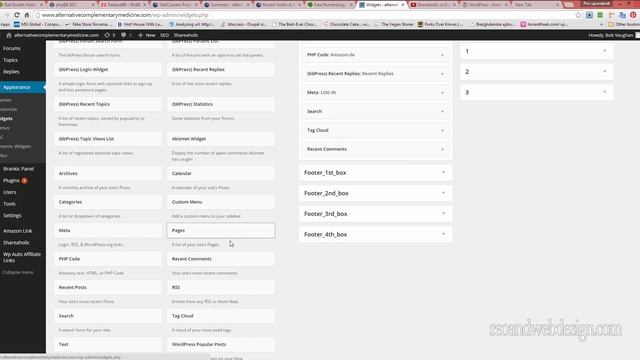640x360 pixels.
Task: Select the (bbPress) Recent Topics widget
Action: [108, 104]
